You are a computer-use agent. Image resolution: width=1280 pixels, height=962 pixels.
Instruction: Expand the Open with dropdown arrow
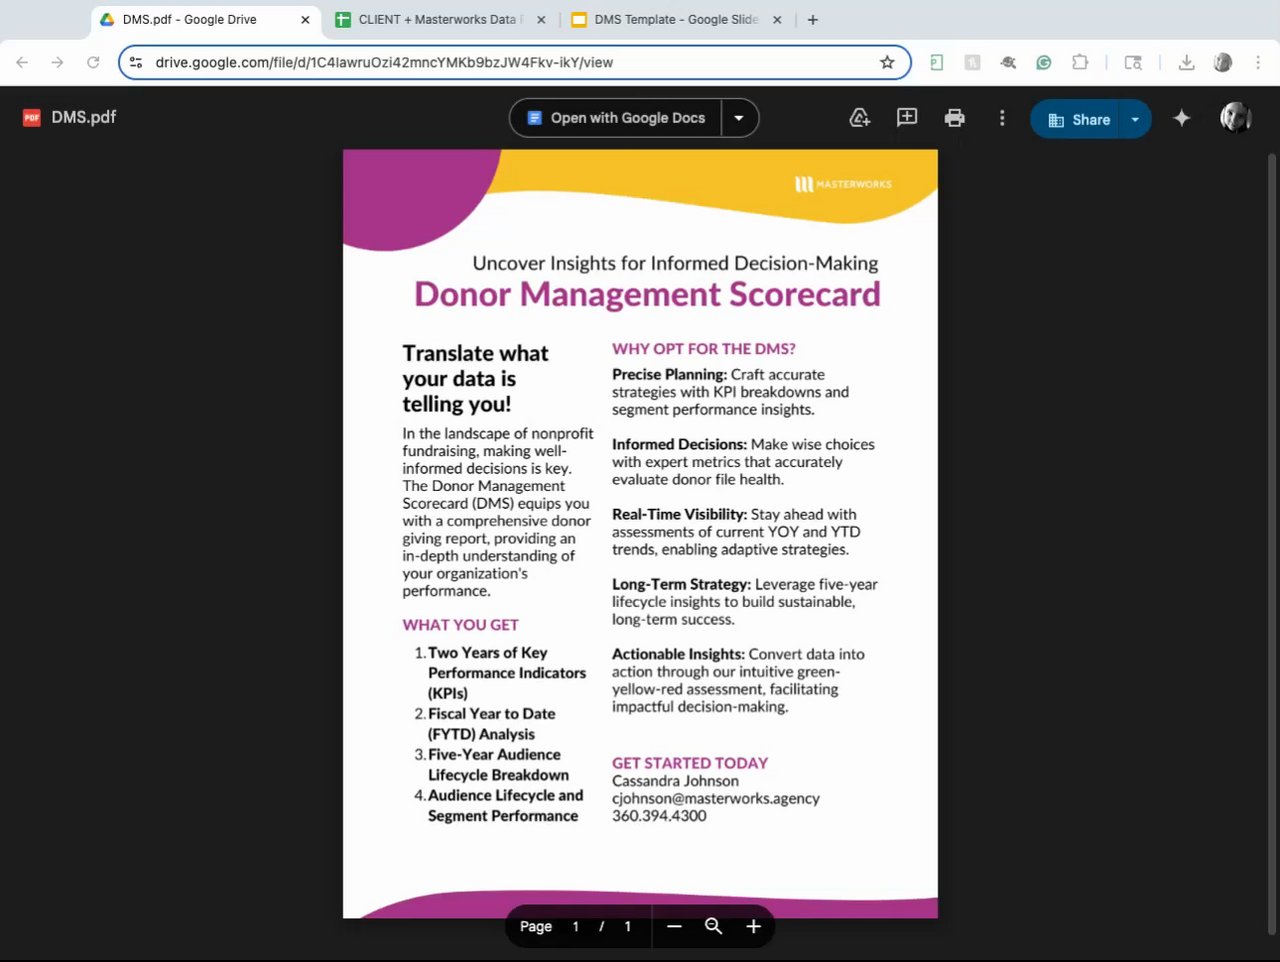[x=739, y=118]
